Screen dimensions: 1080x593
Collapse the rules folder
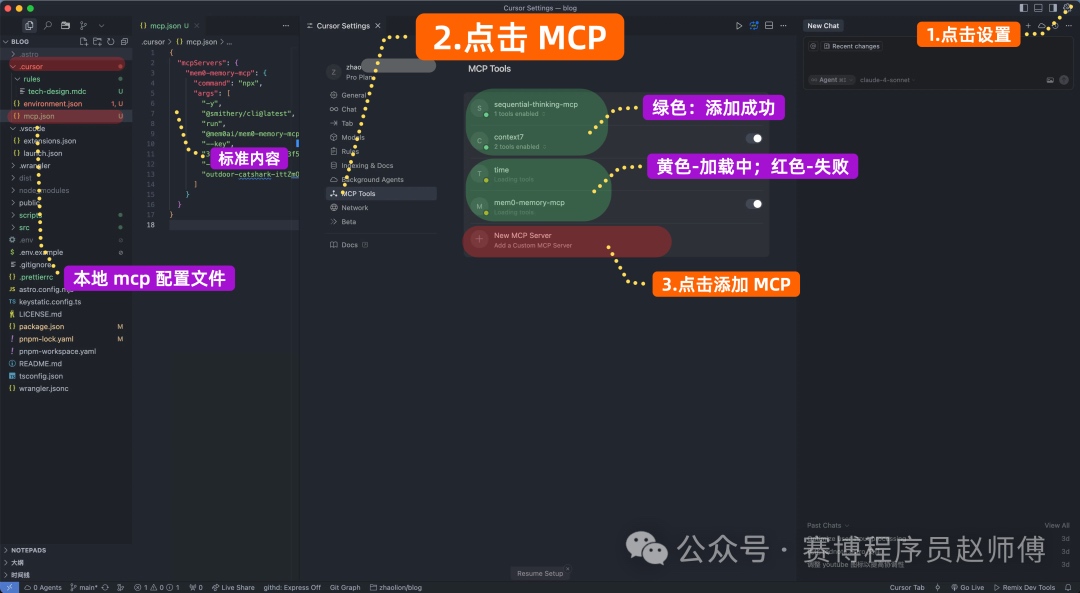pos(17,79)
